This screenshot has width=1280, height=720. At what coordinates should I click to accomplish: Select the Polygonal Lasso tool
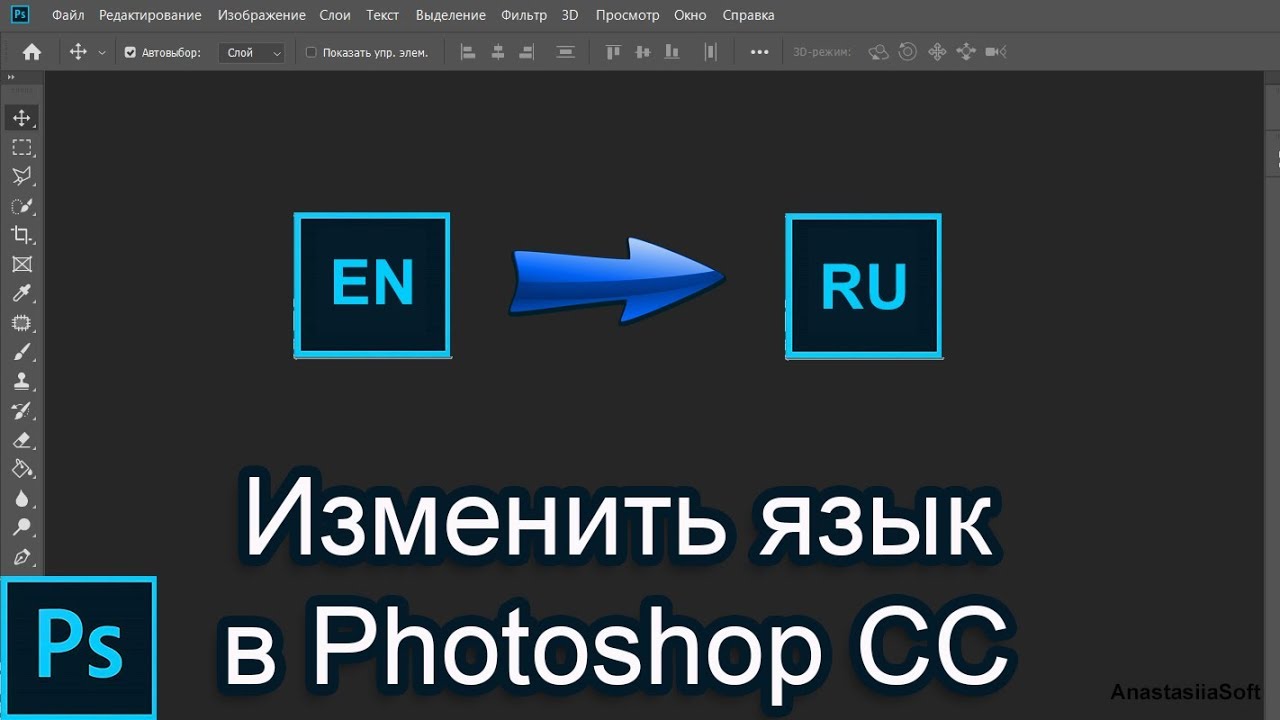tap(21, 176)
